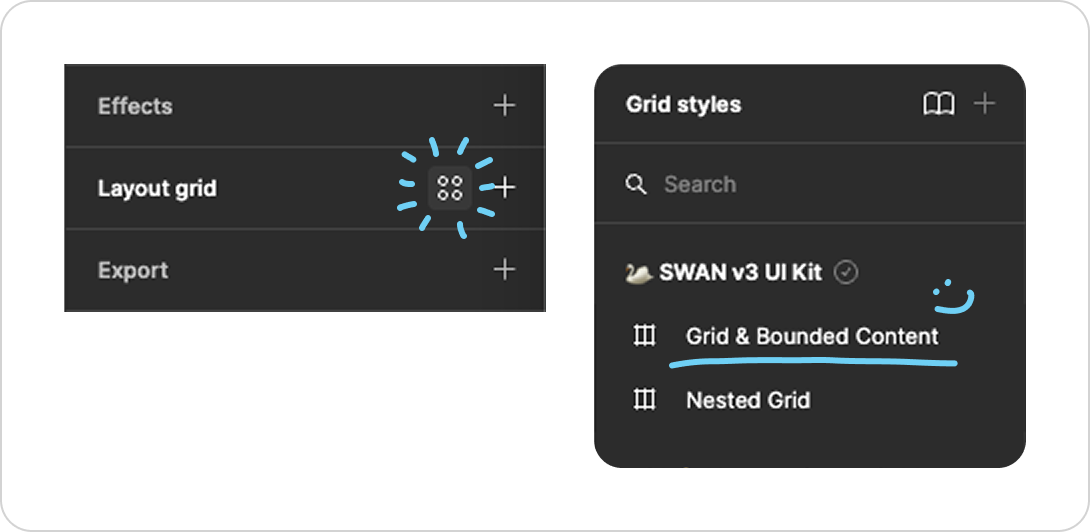Focus the Search field in Grid styles
This screenshot has height=532, width=1090.
tap(810, 184)
